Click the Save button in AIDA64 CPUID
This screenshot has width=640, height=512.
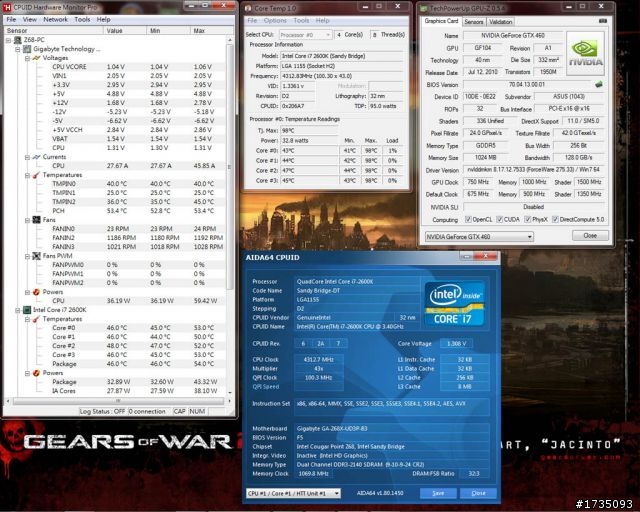click(x=438, y=493)
